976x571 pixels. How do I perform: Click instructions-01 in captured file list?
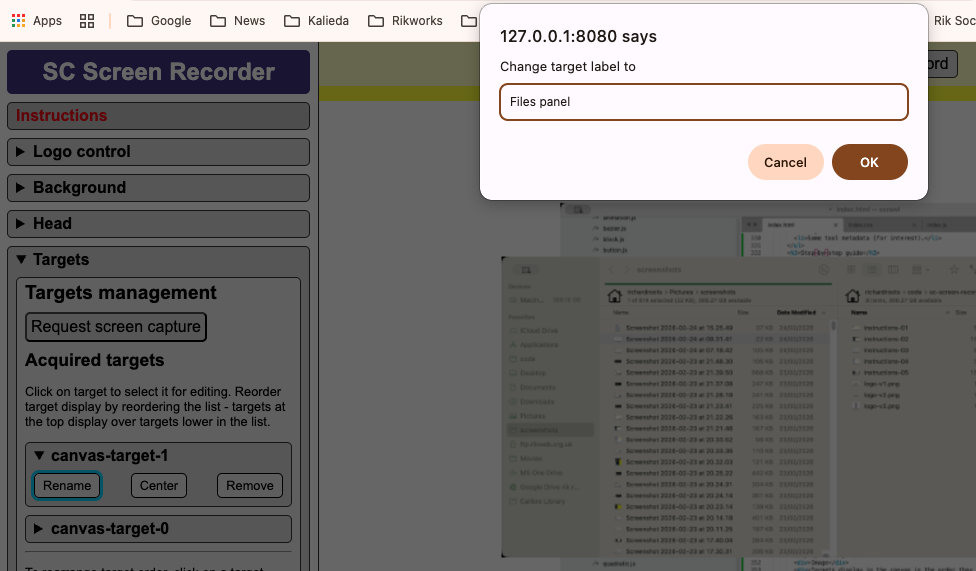886,328
